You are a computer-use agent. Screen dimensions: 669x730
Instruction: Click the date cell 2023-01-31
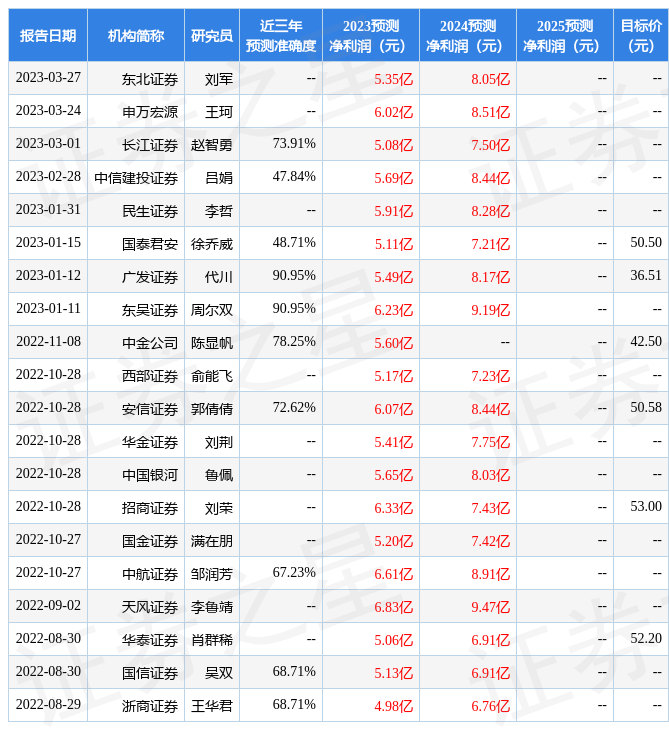[48, 210]
